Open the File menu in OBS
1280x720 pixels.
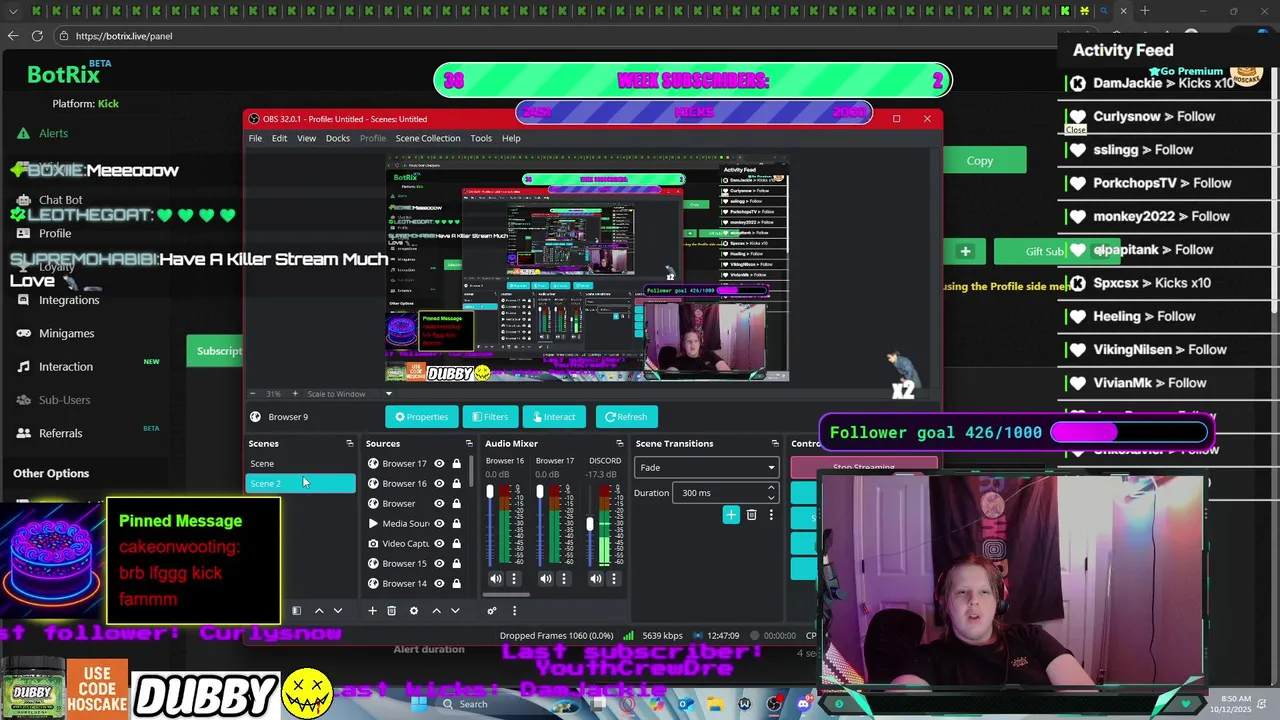pyautogui.click(x=255, y=138)
